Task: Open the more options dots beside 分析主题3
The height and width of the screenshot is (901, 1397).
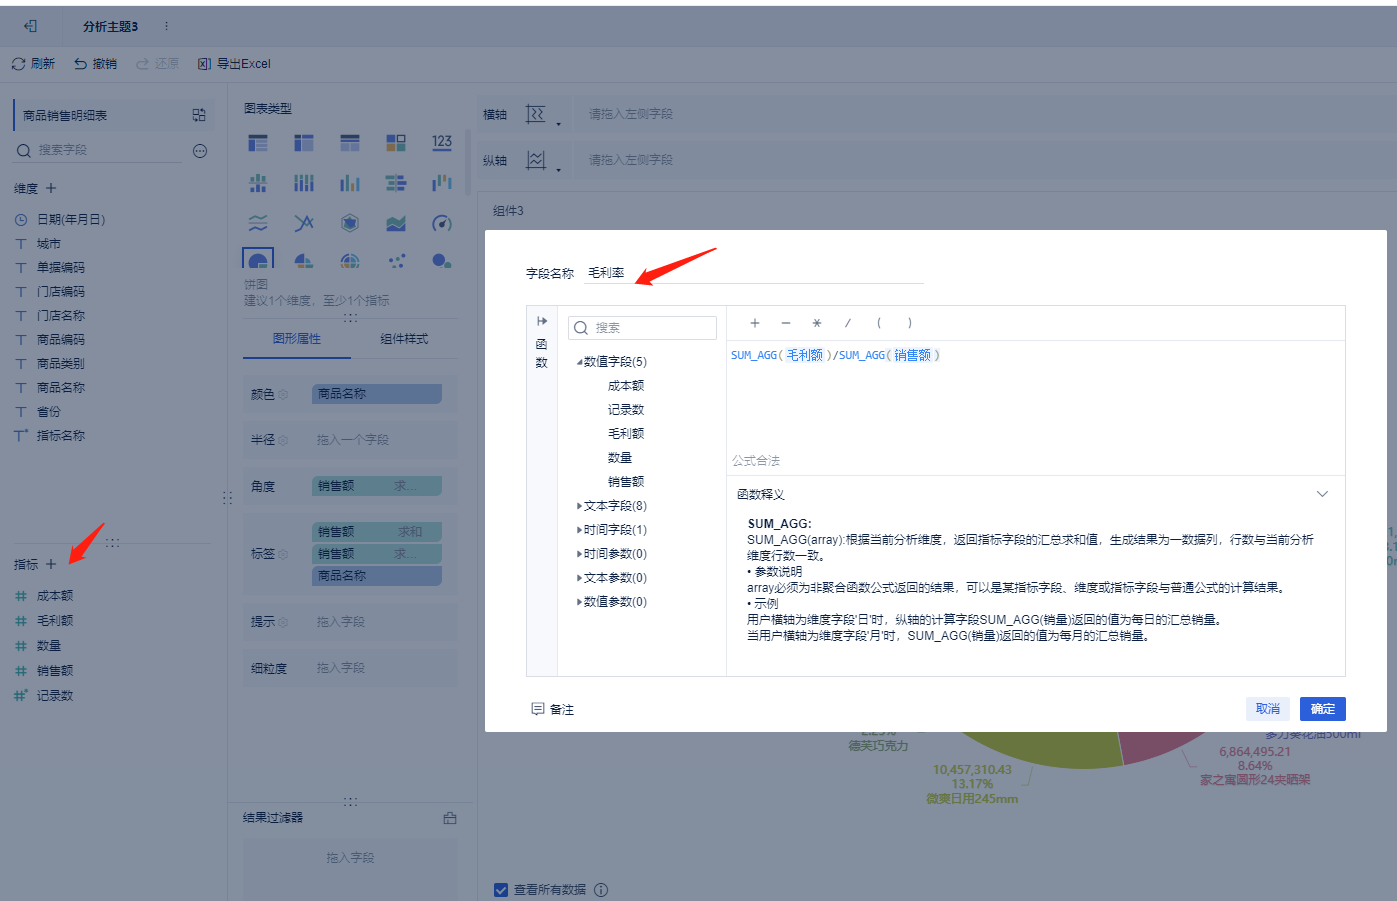Action: pos(166,26)
